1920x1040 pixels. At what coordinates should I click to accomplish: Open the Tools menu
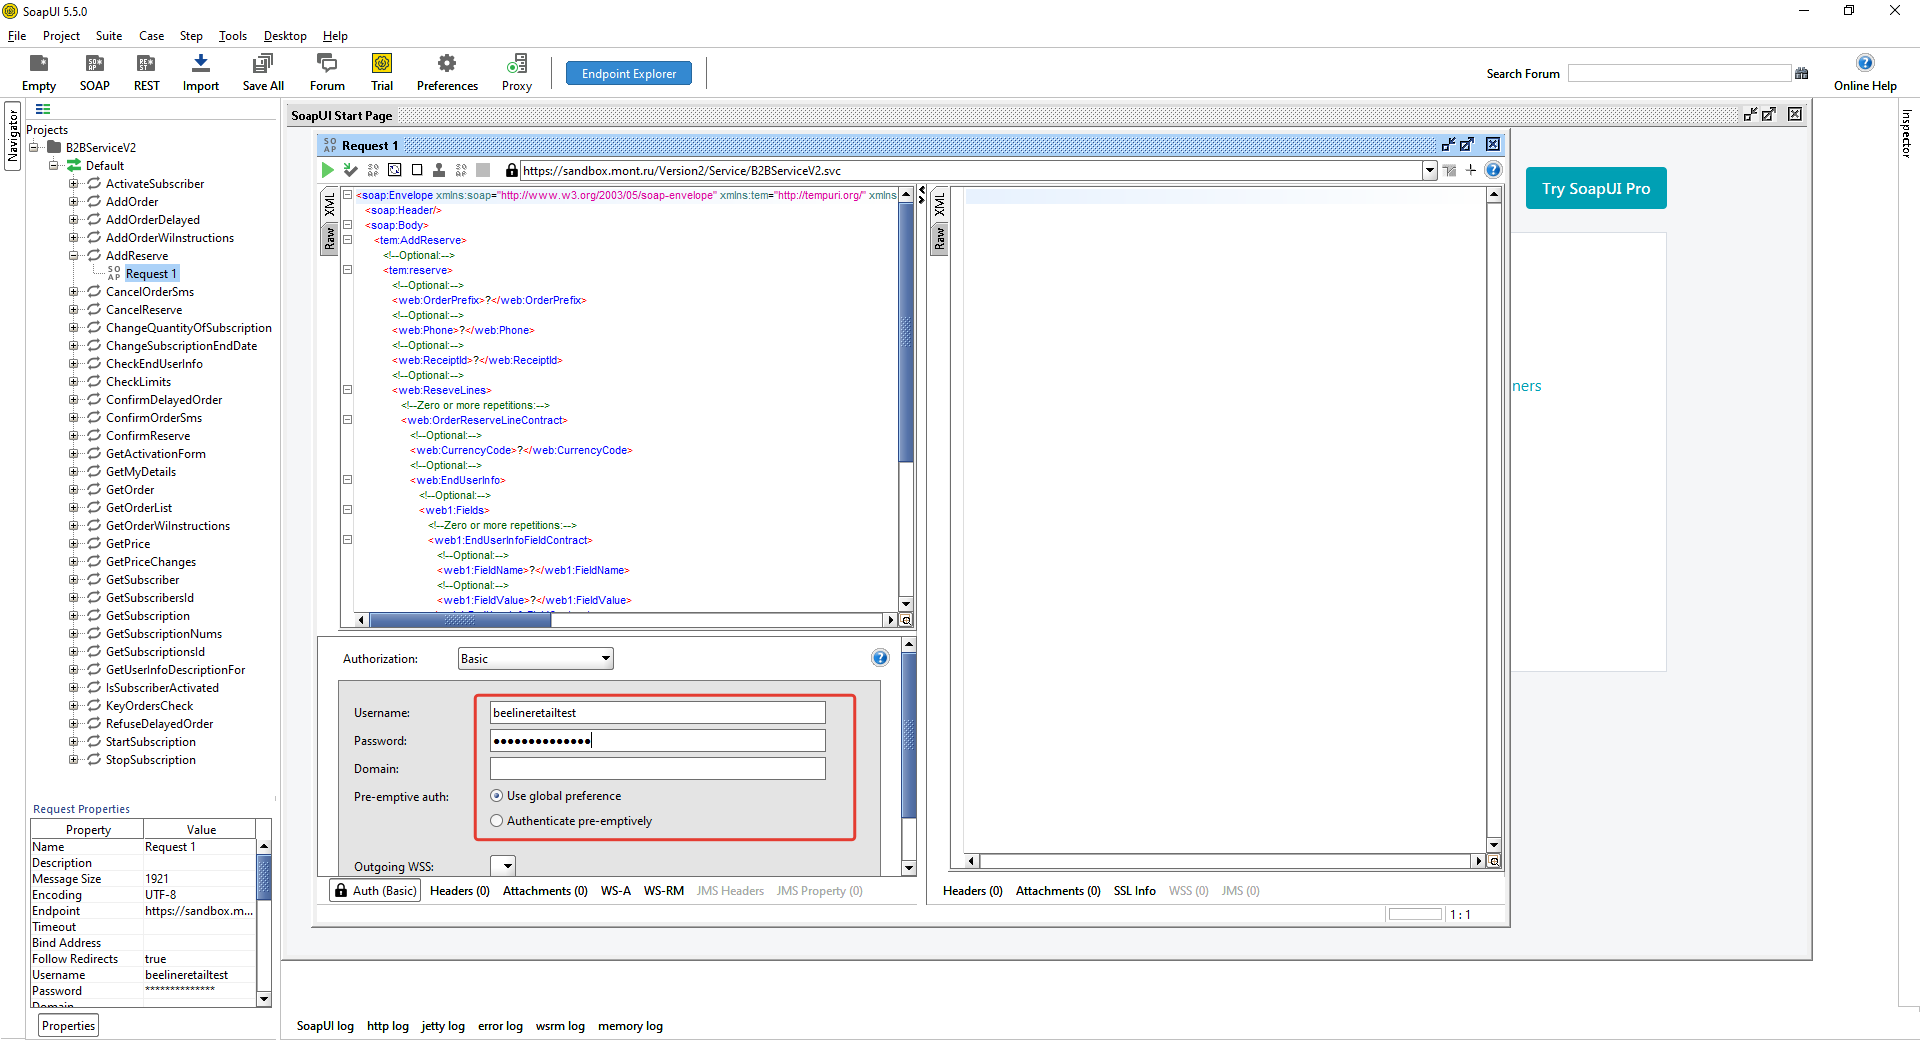tap(232, 36)
